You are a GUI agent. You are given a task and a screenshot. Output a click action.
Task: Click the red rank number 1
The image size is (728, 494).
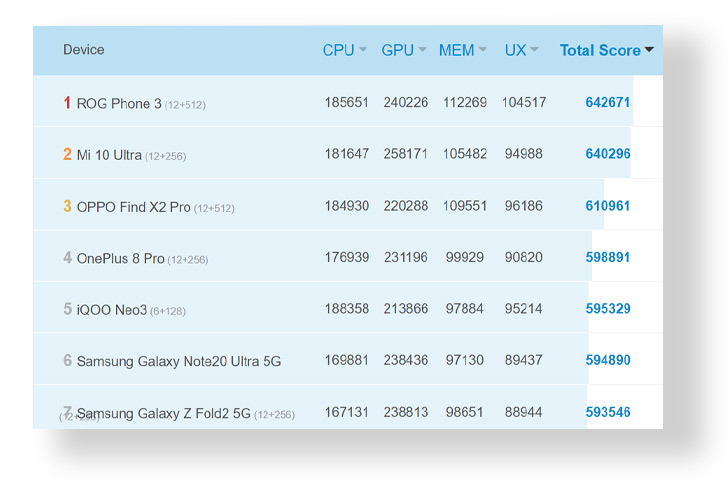[67, 103]
